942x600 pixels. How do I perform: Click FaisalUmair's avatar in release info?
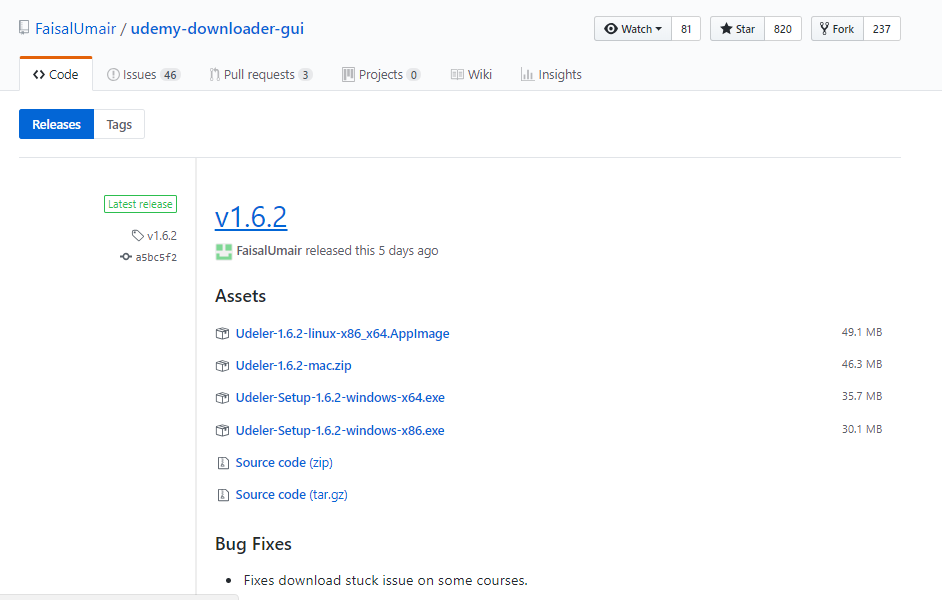(x=223, y=251)
